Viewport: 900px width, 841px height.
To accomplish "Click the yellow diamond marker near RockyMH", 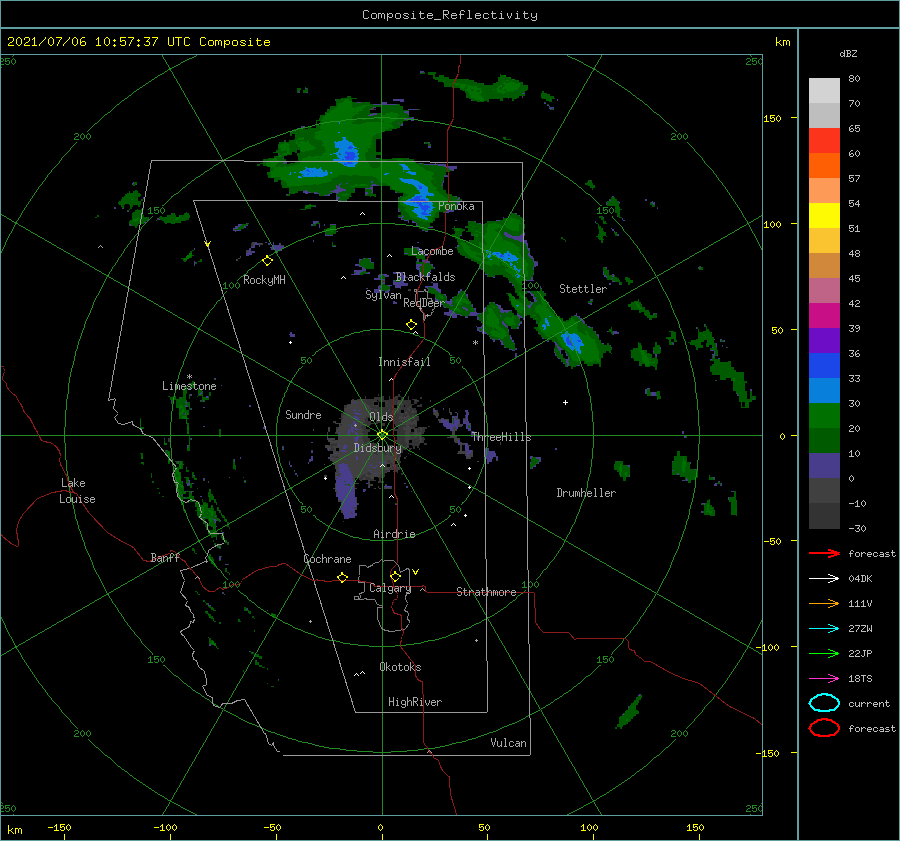I will click(267, 261).
